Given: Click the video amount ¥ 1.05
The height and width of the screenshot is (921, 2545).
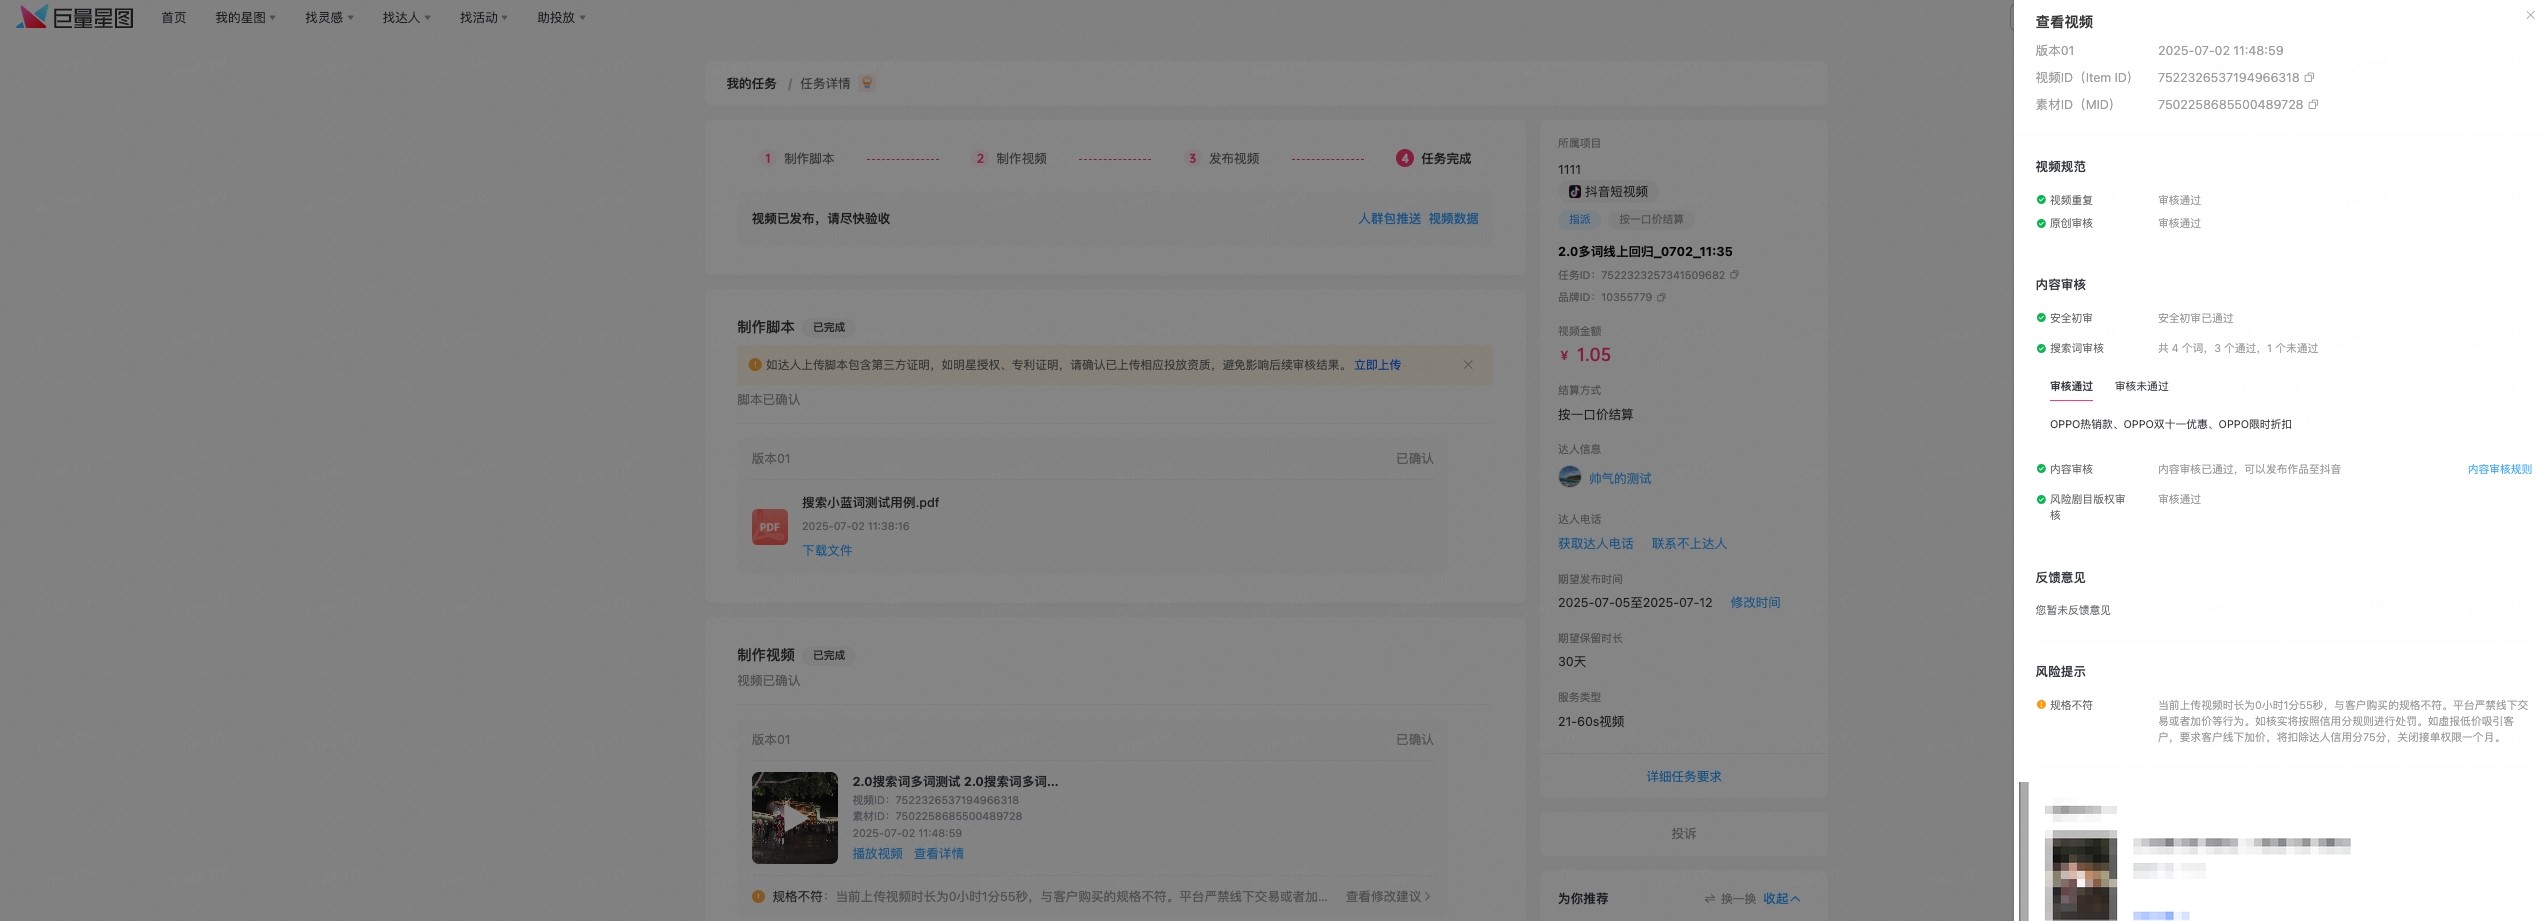Looking at the screenshot, I should [1585, 355].
